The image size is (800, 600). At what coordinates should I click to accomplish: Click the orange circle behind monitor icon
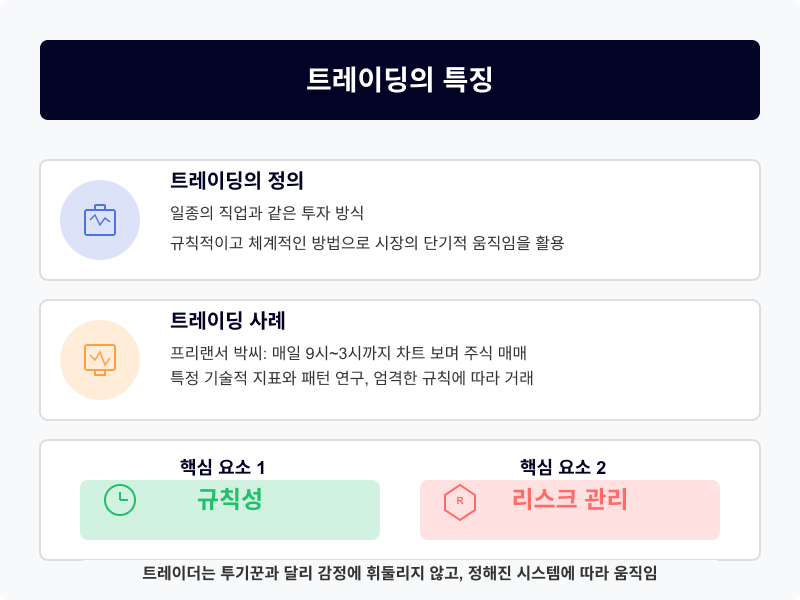click(100, 360)
